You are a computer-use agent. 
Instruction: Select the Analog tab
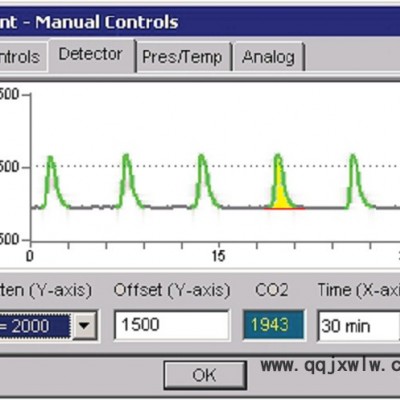tap(268, 57)
